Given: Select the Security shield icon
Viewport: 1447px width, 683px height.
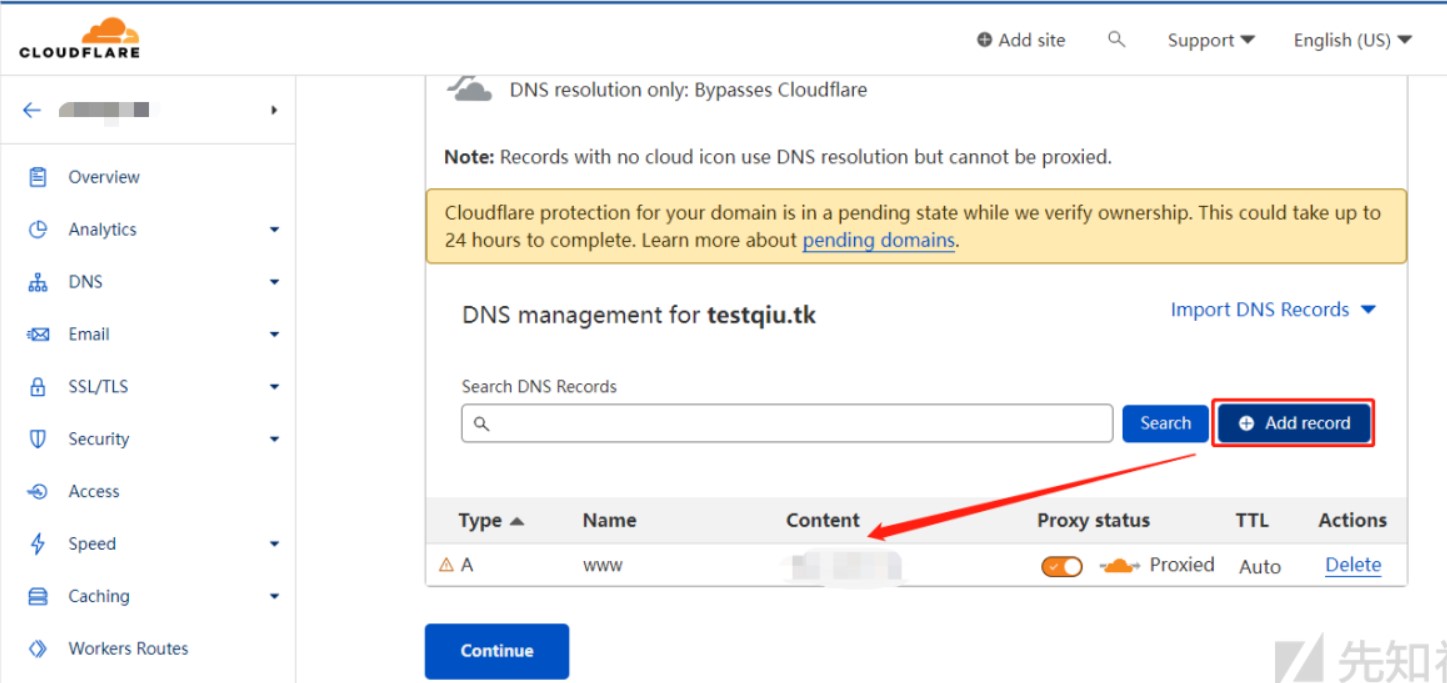Looking at the screenshot, I should (x=38, y=439).
